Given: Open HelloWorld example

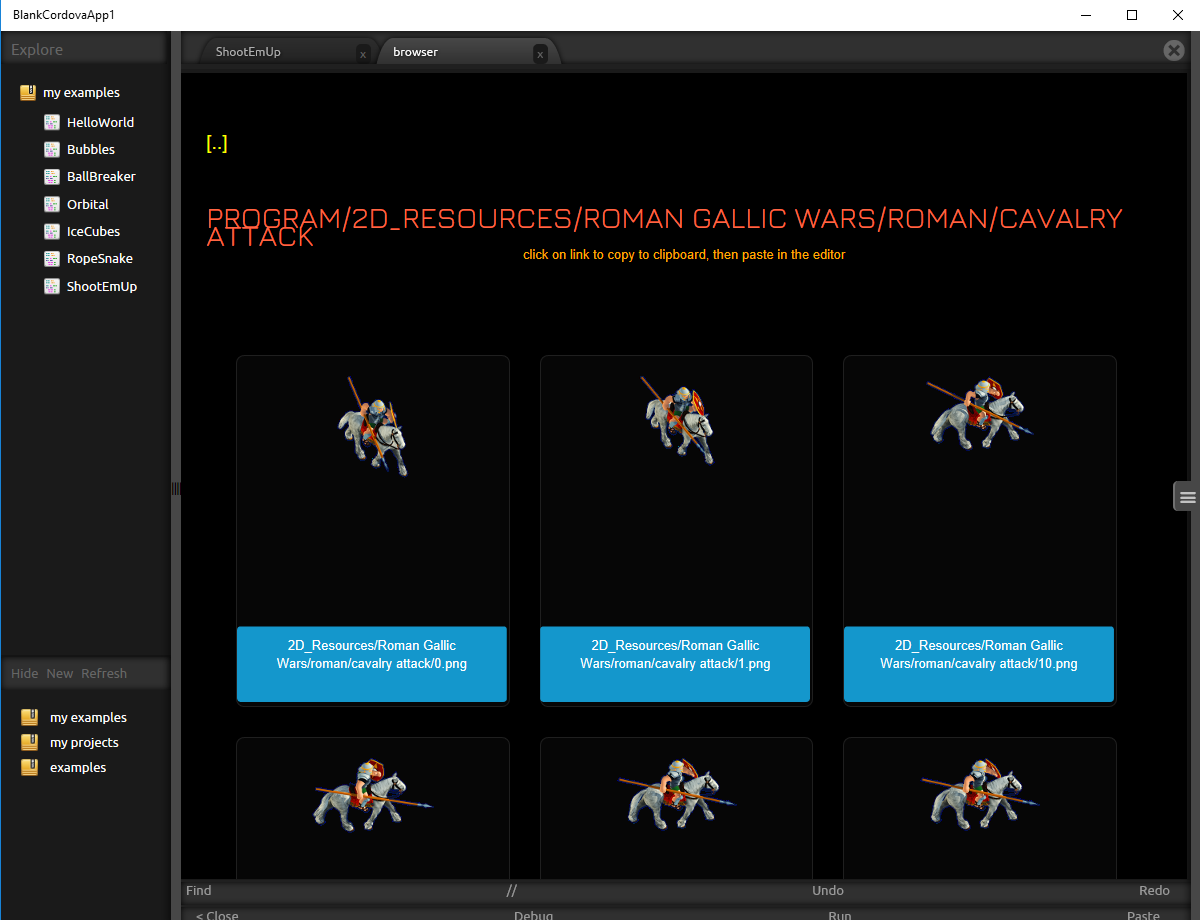Looking at the screenshot, I should (100, 122).
